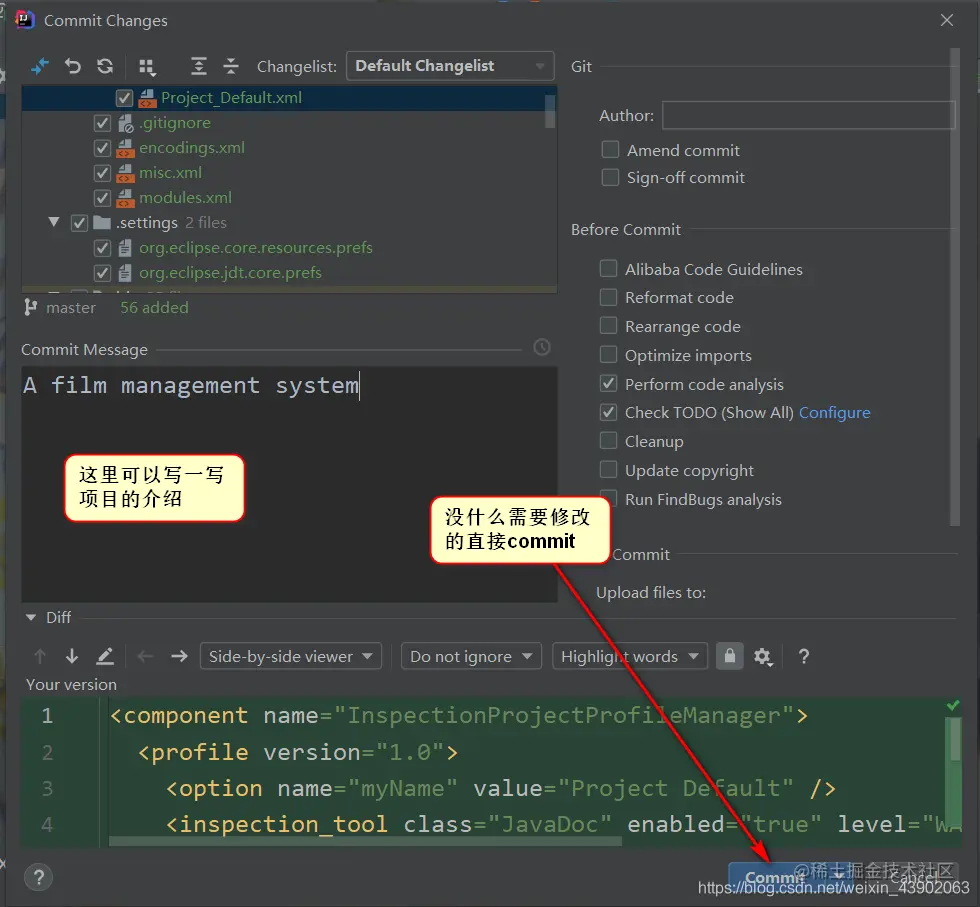Collapse the .settings folder node
Viewport: 980px width, 907px height.
tap(54, 222)
